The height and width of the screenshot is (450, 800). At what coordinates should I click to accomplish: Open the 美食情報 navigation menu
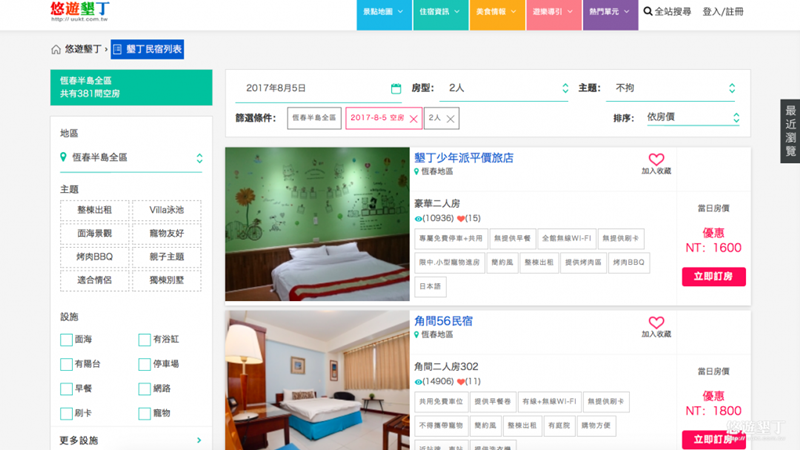(x=497, y=12)
